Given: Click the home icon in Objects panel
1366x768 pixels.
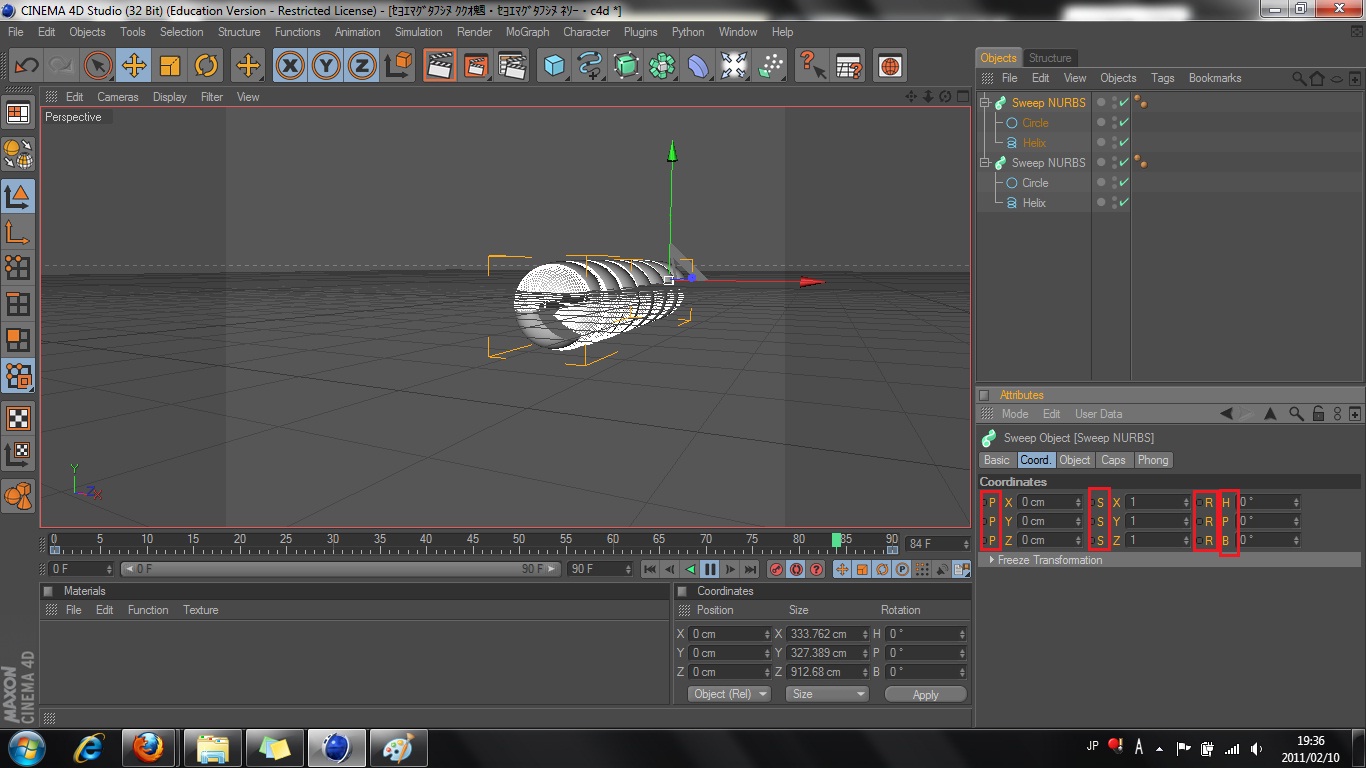Looking at the screenshot, I should click(x=1318, y=78).
